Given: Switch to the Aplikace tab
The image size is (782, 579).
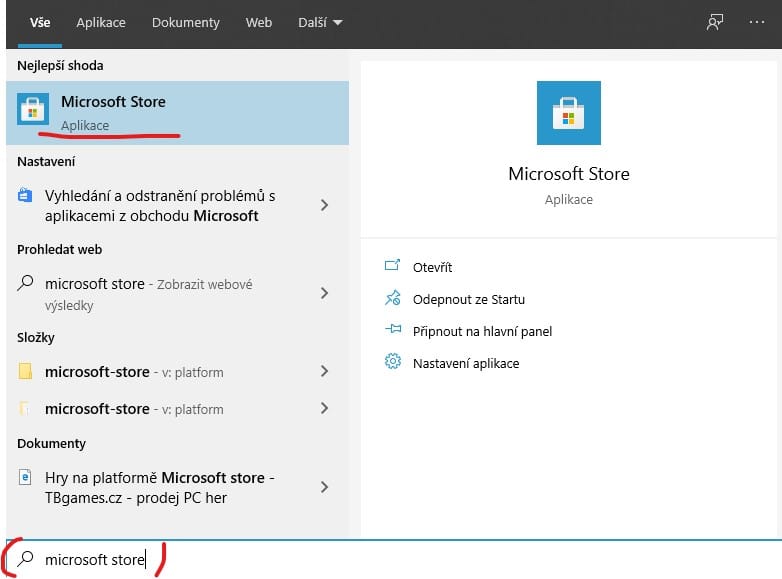Looking at the screenshot, I should tap(101, 22).
